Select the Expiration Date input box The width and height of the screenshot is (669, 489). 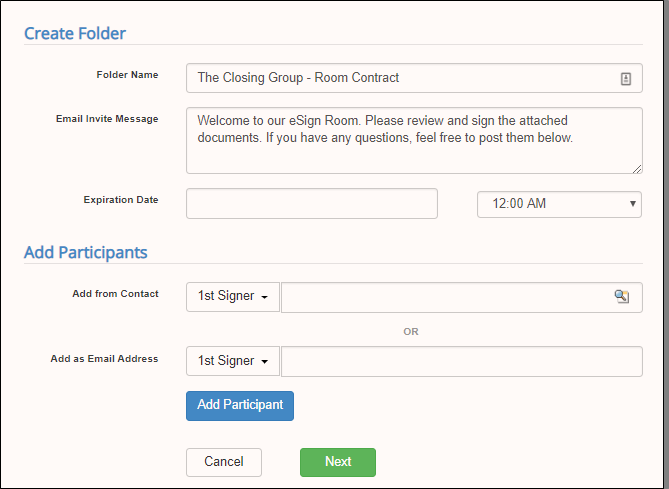pyautogui.click(x=312, y=203)
